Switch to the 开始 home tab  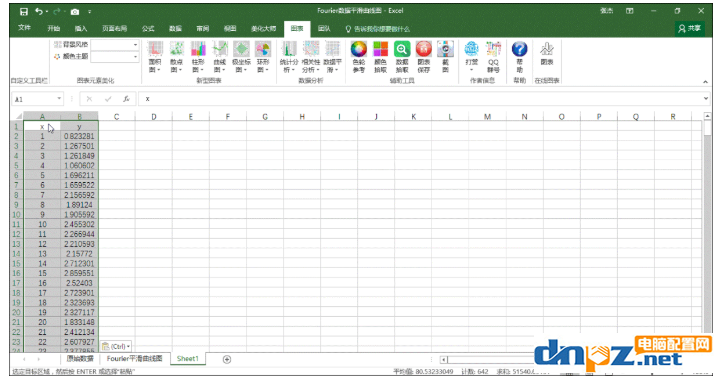pyautogui.click(x=54, y=28)
